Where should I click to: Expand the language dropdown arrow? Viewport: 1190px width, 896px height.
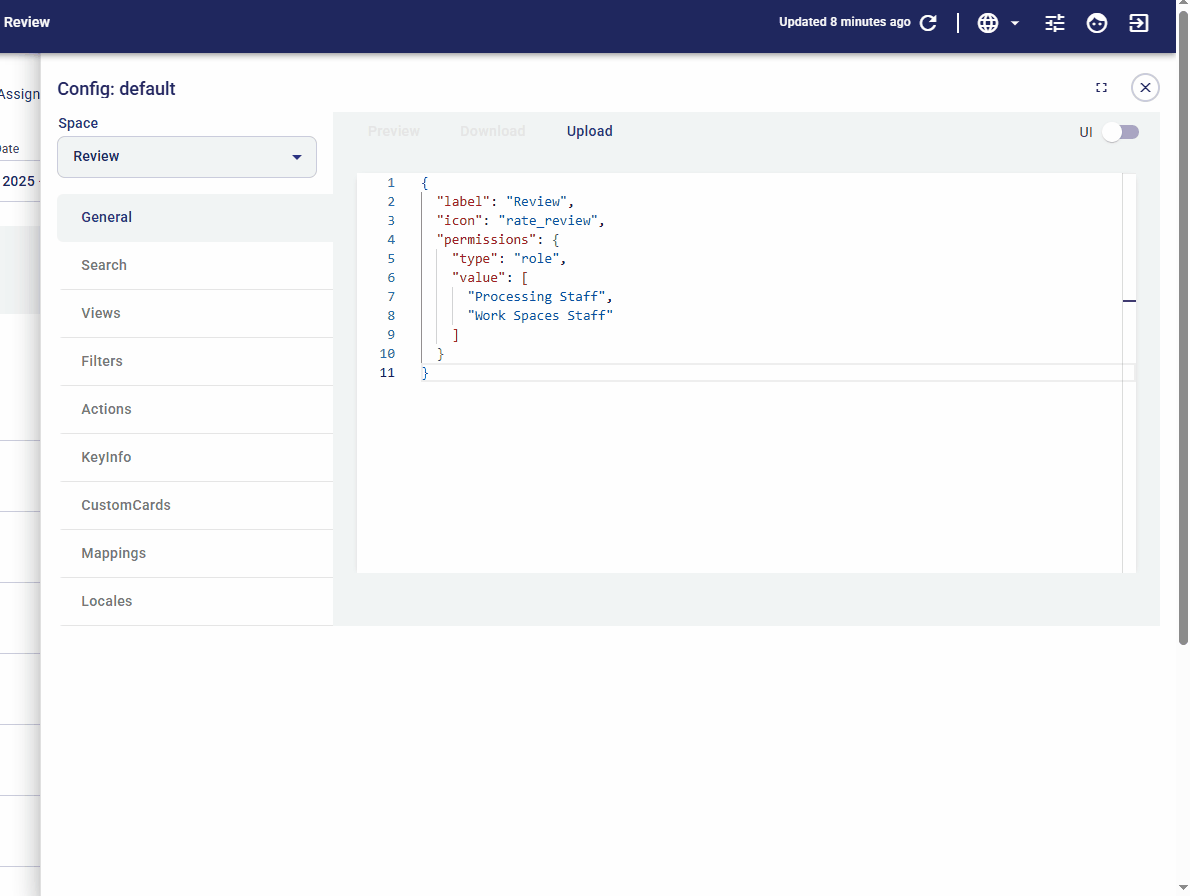pos(1015,24)
